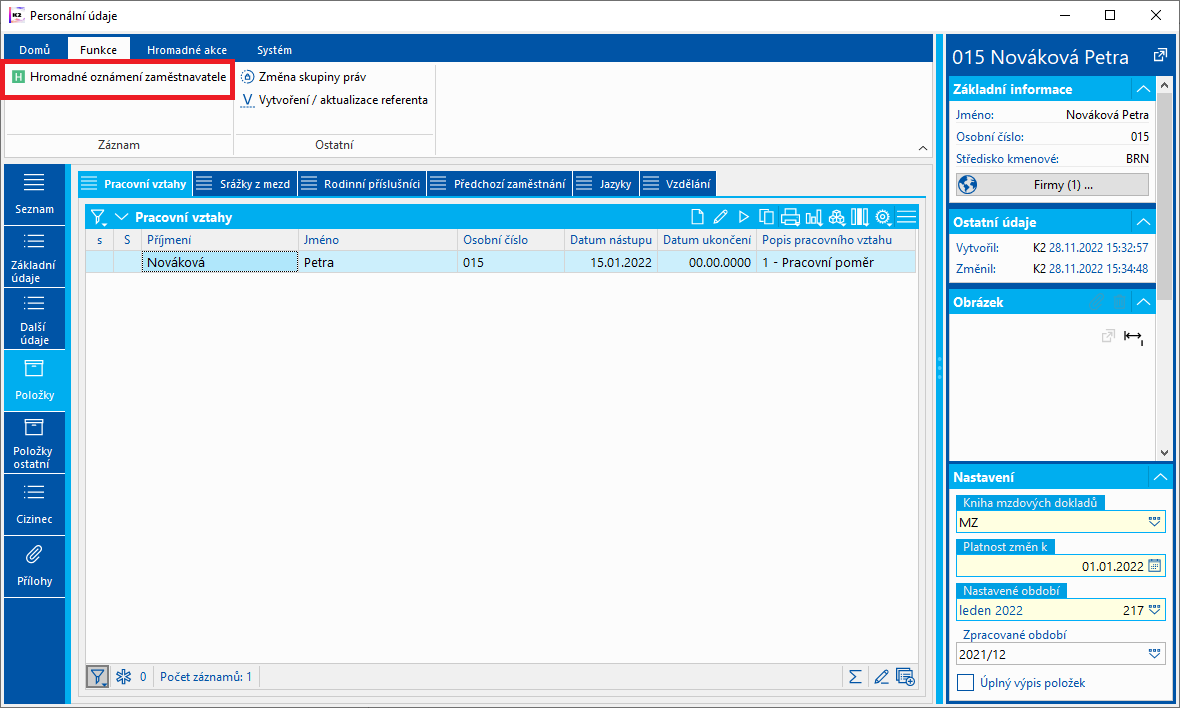Image resolution: width=1180 pixels, height=708 pixels.
Task: Open Předchozí zaměstnání tab
Action: (500, 184)
